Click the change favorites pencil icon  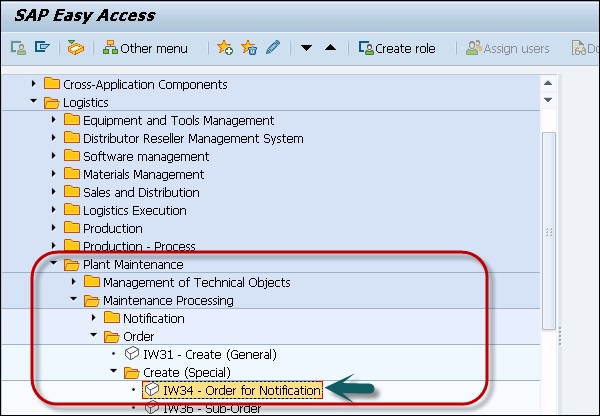coord(273,48)
